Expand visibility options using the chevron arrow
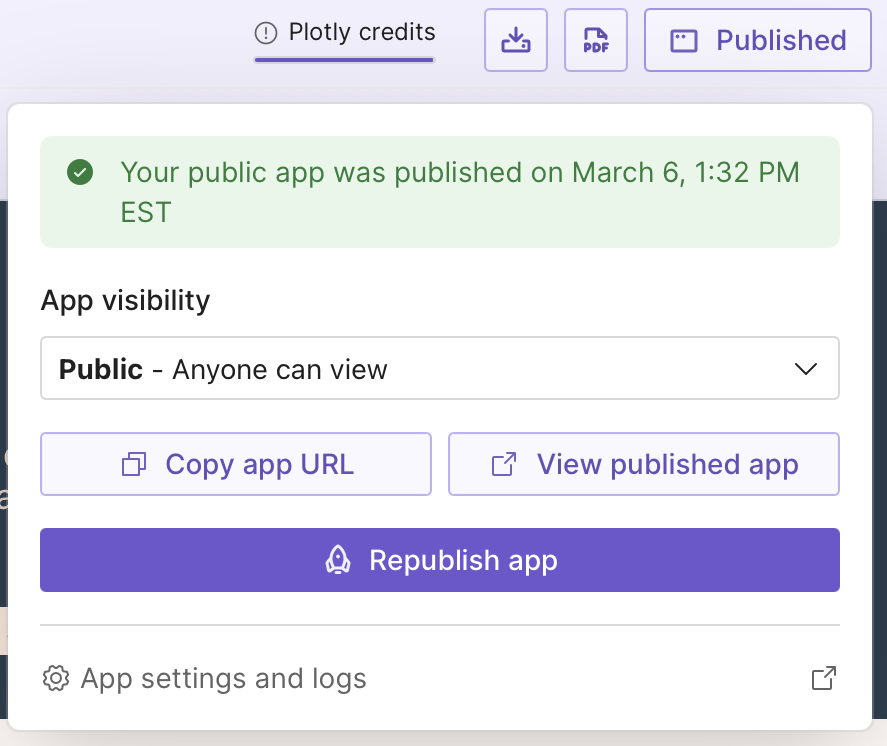 pyautogui.click(x=806, y=368)
